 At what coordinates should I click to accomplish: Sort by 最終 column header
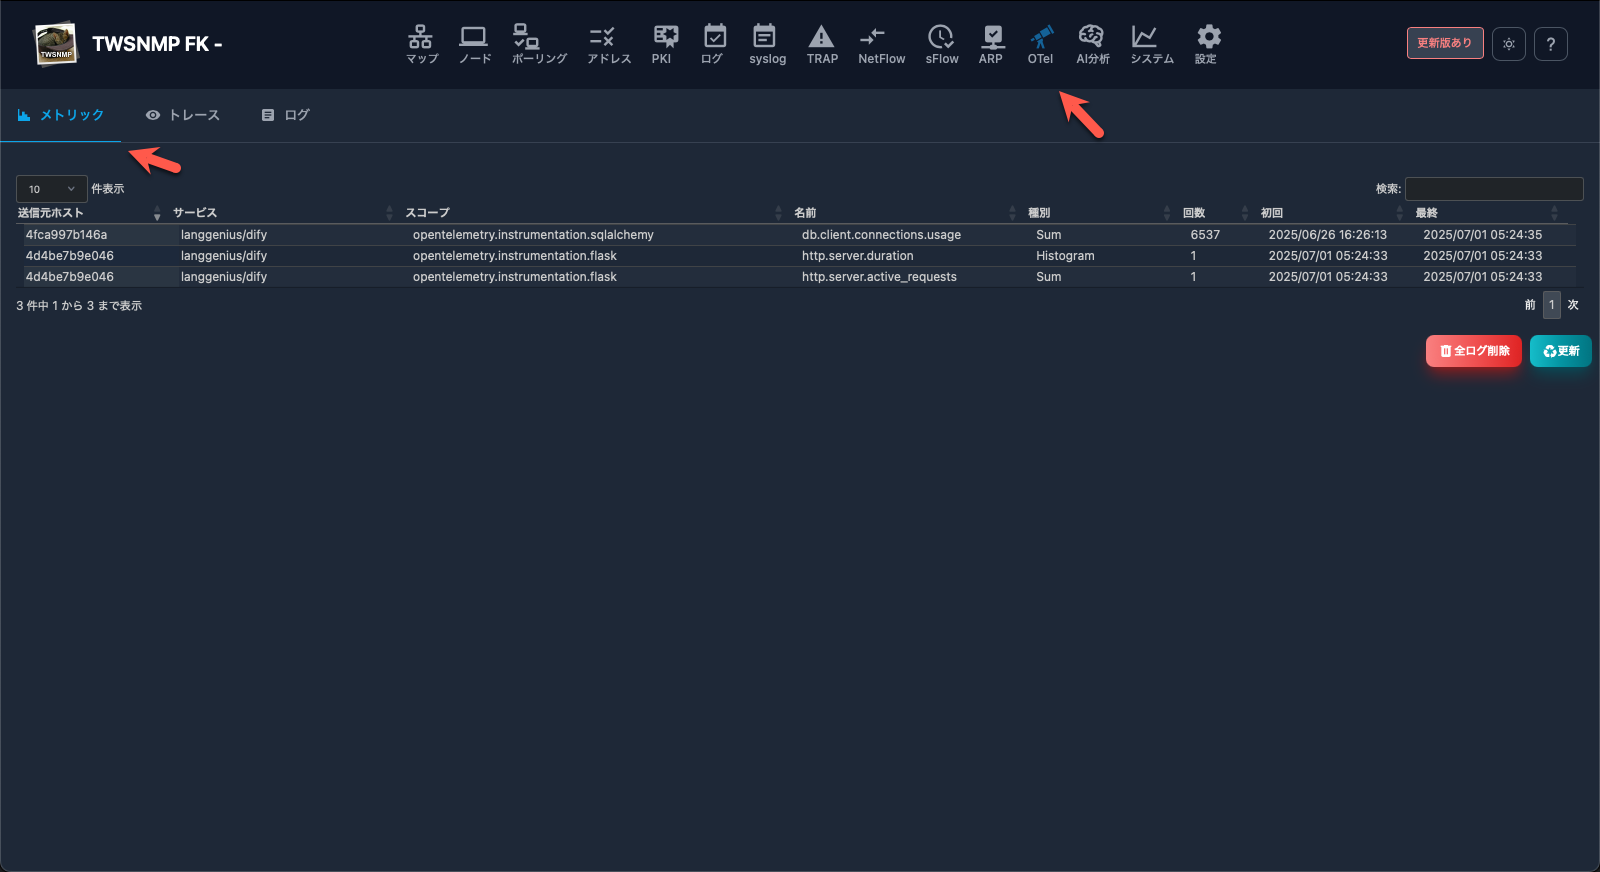1487,213
